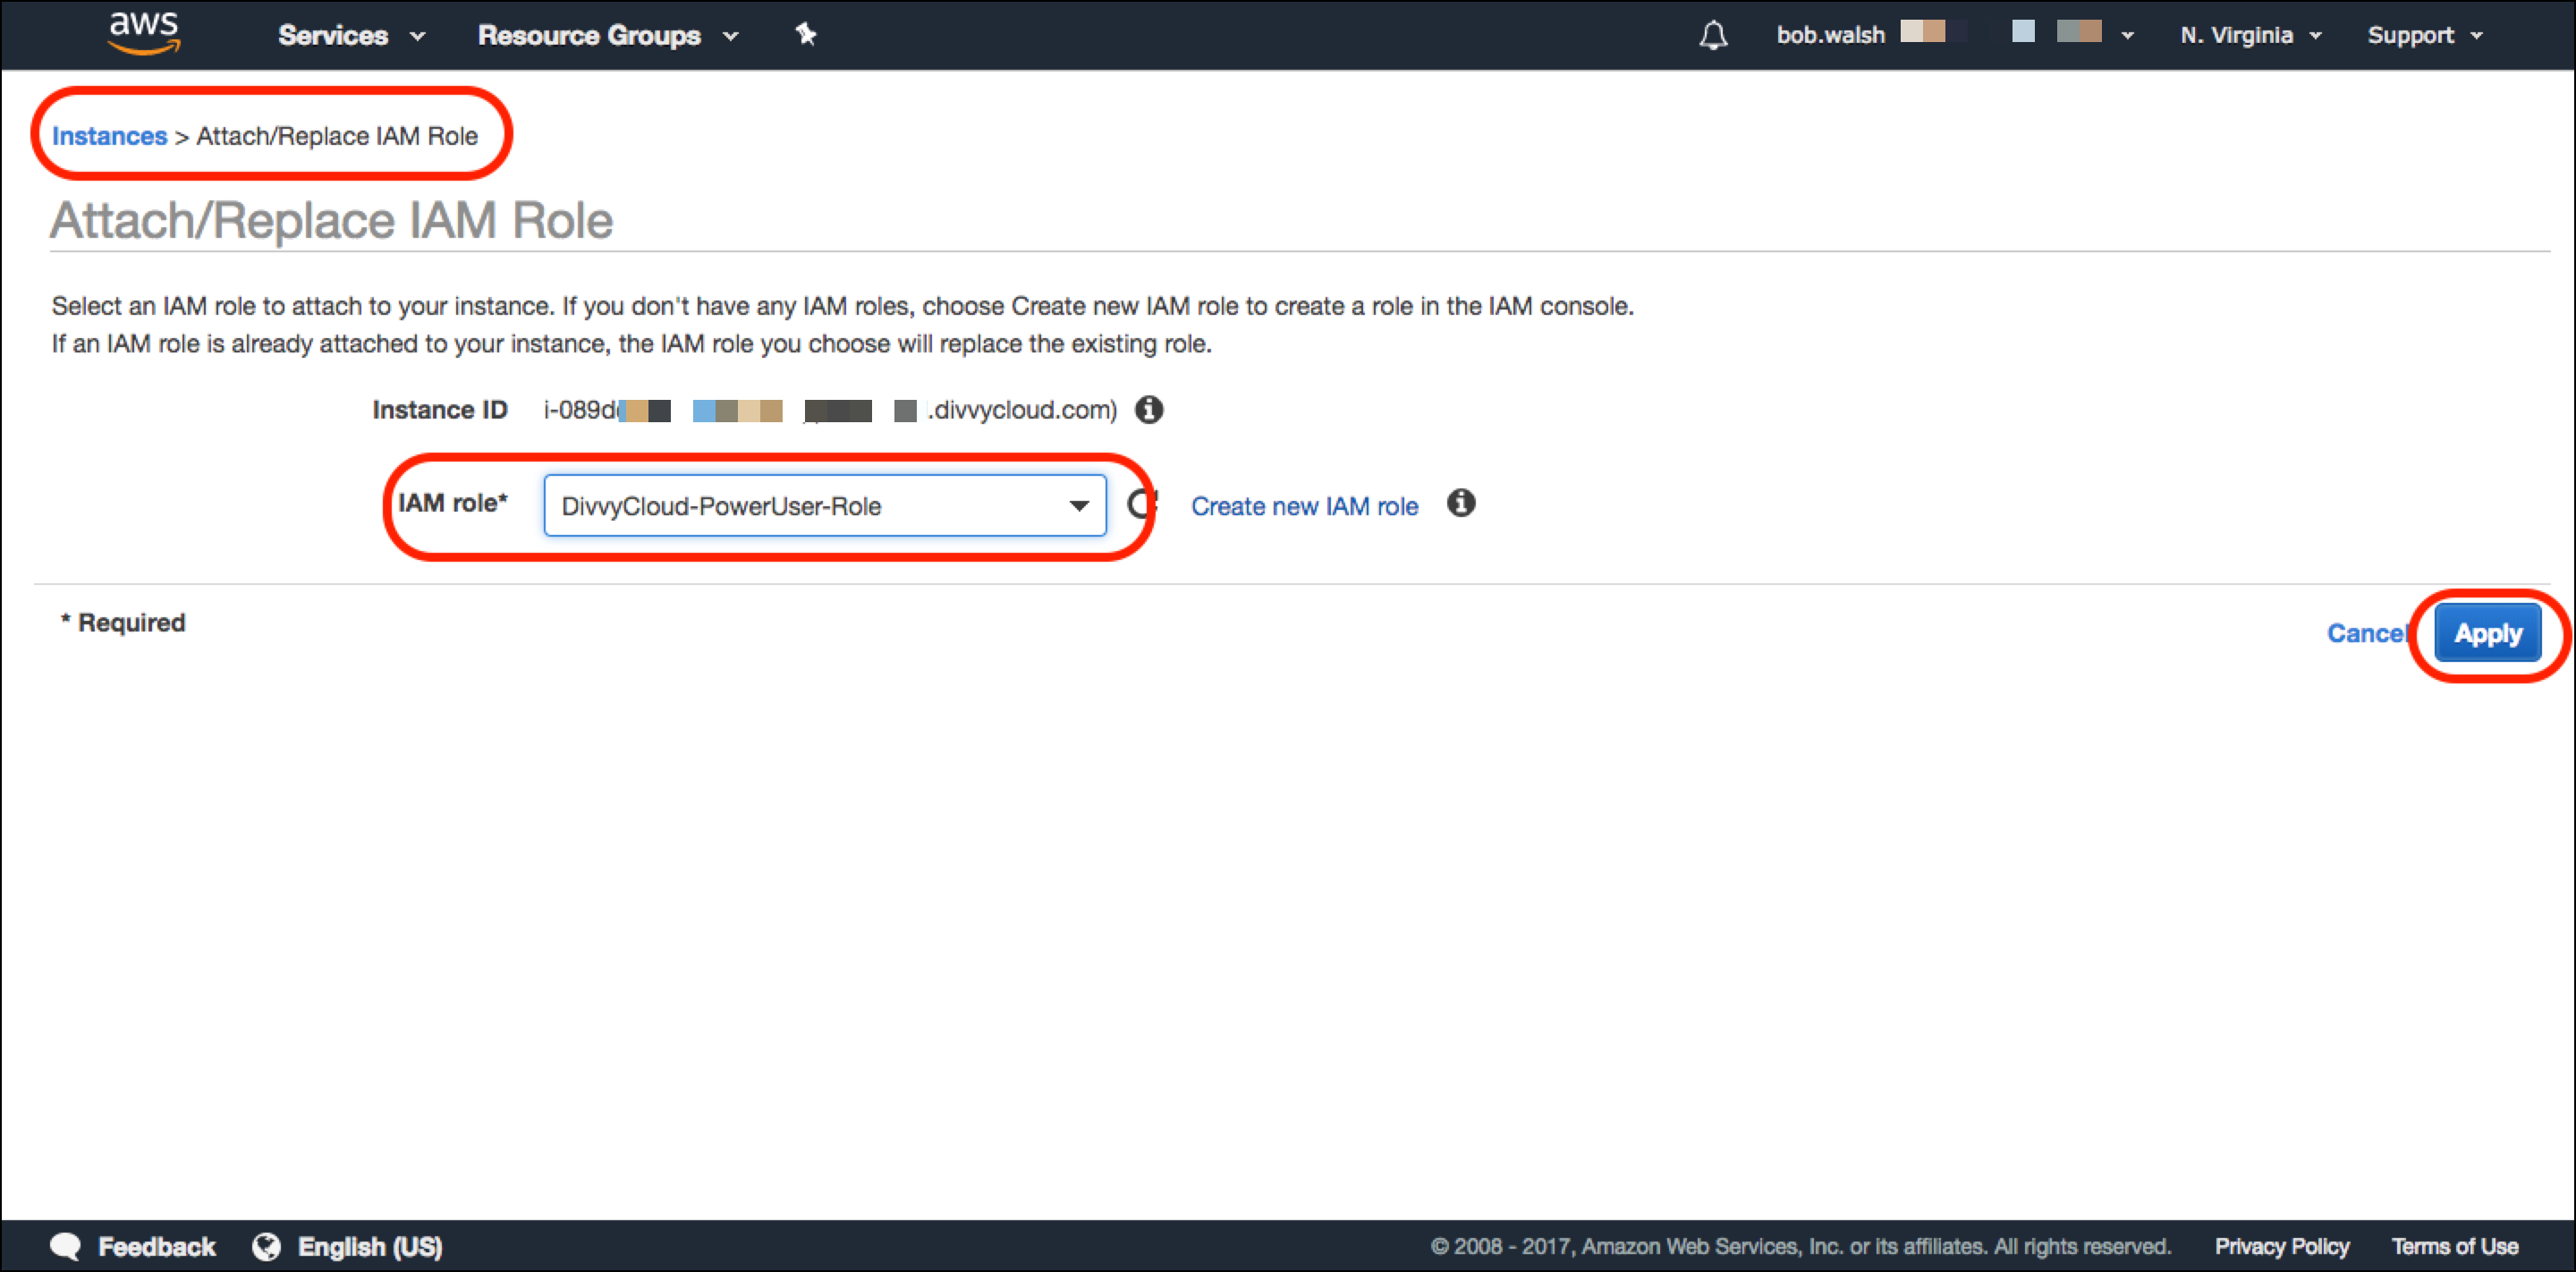Cancel attaching the IAM role
Image resolution: width=2576 pixels, height=1272 pixels.
tap(2366, 633)
